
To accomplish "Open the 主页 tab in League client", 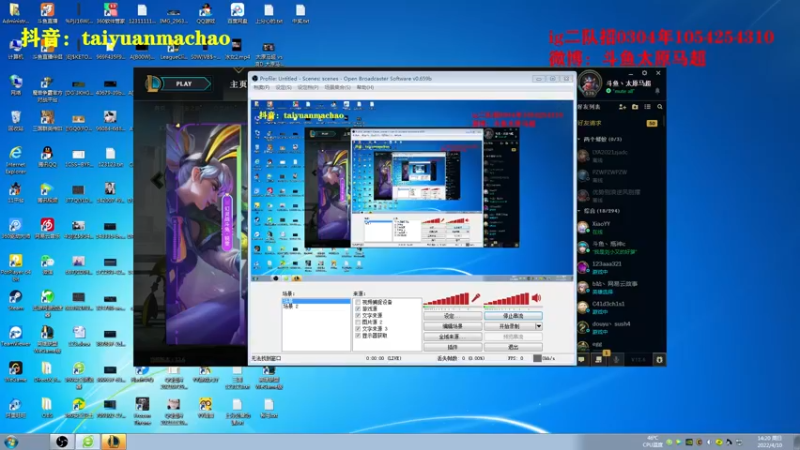I will (238, 84).
